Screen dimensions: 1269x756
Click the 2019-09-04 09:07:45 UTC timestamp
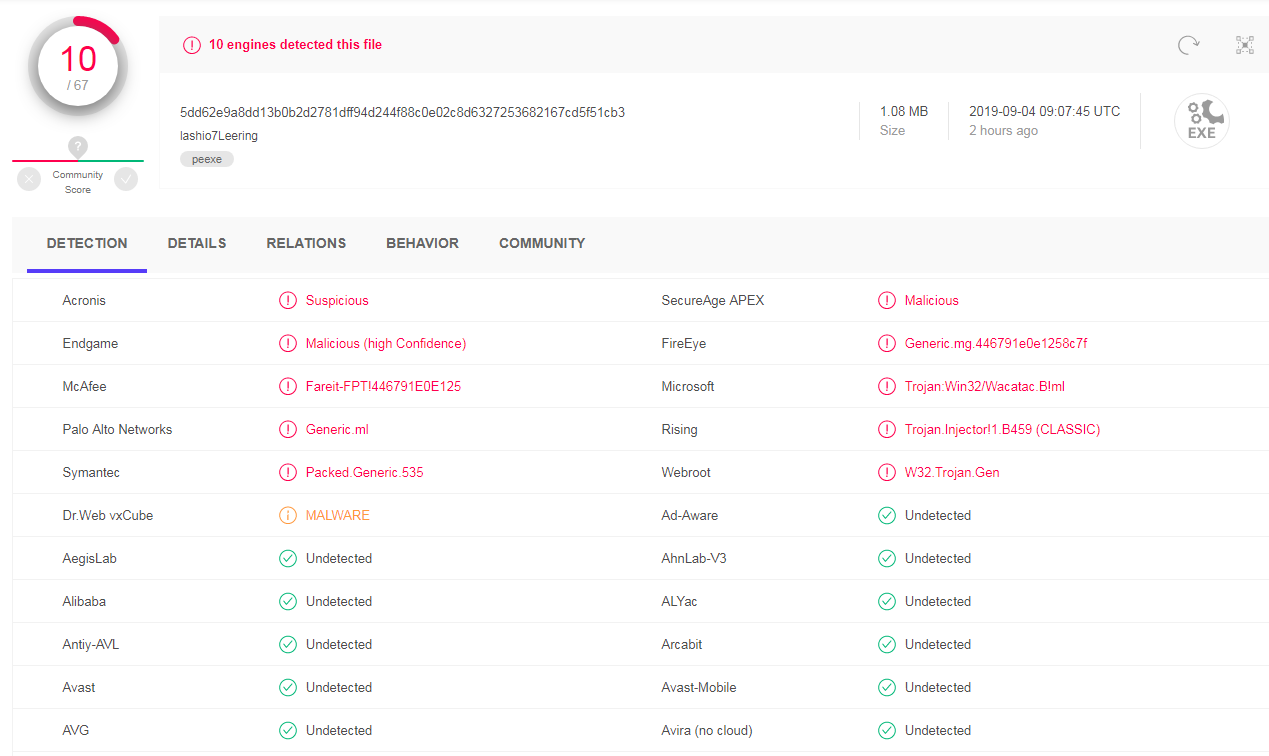click(x=1044, y=111)
